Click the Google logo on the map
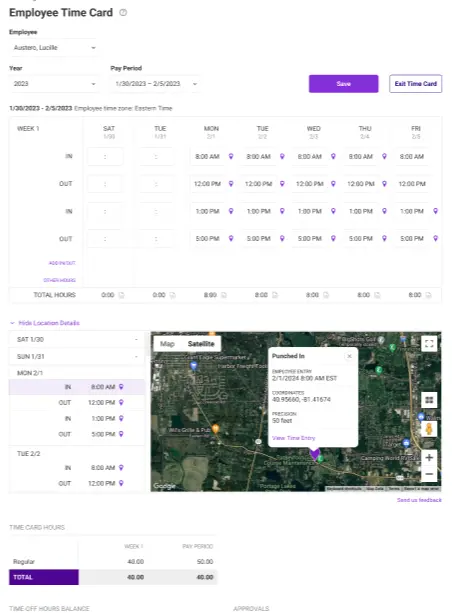 coord(164,486)
